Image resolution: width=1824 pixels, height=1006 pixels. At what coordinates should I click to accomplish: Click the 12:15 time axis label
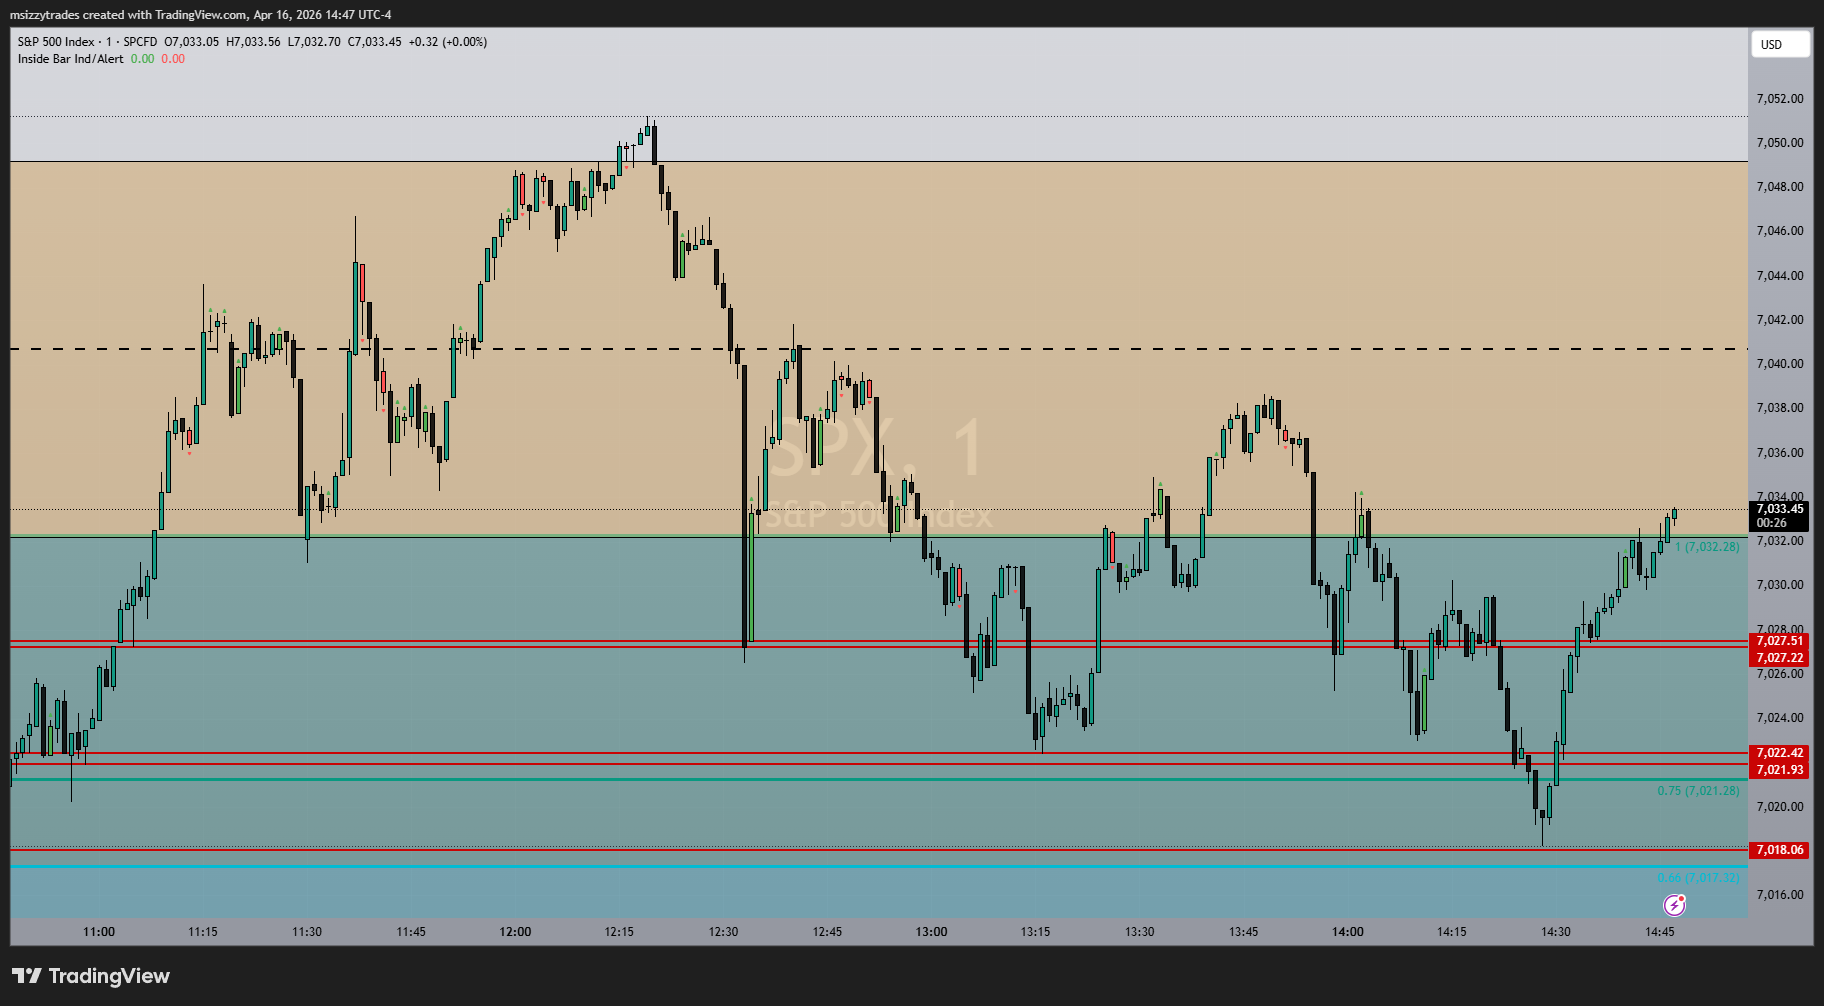click(x=619, y=932)
